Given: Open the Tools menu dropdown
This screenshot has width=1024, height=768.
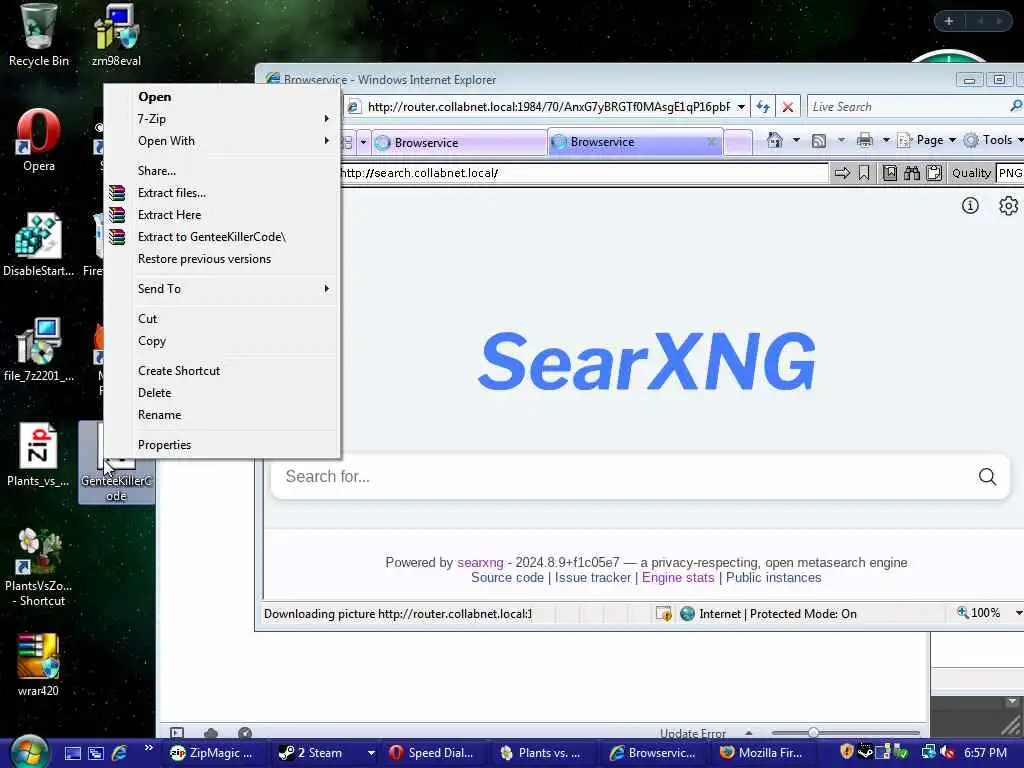Looking at the screenshot, I should pyautogui.click(x=993, y=140).
